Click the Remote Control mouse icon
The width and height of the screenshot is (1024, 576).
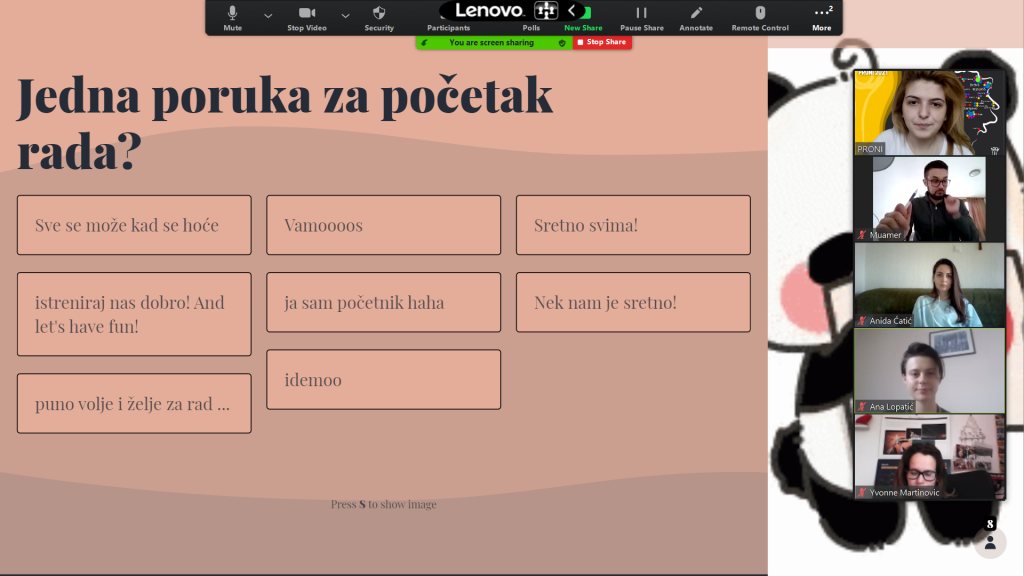pyautogui.click(x=760, y=16)
